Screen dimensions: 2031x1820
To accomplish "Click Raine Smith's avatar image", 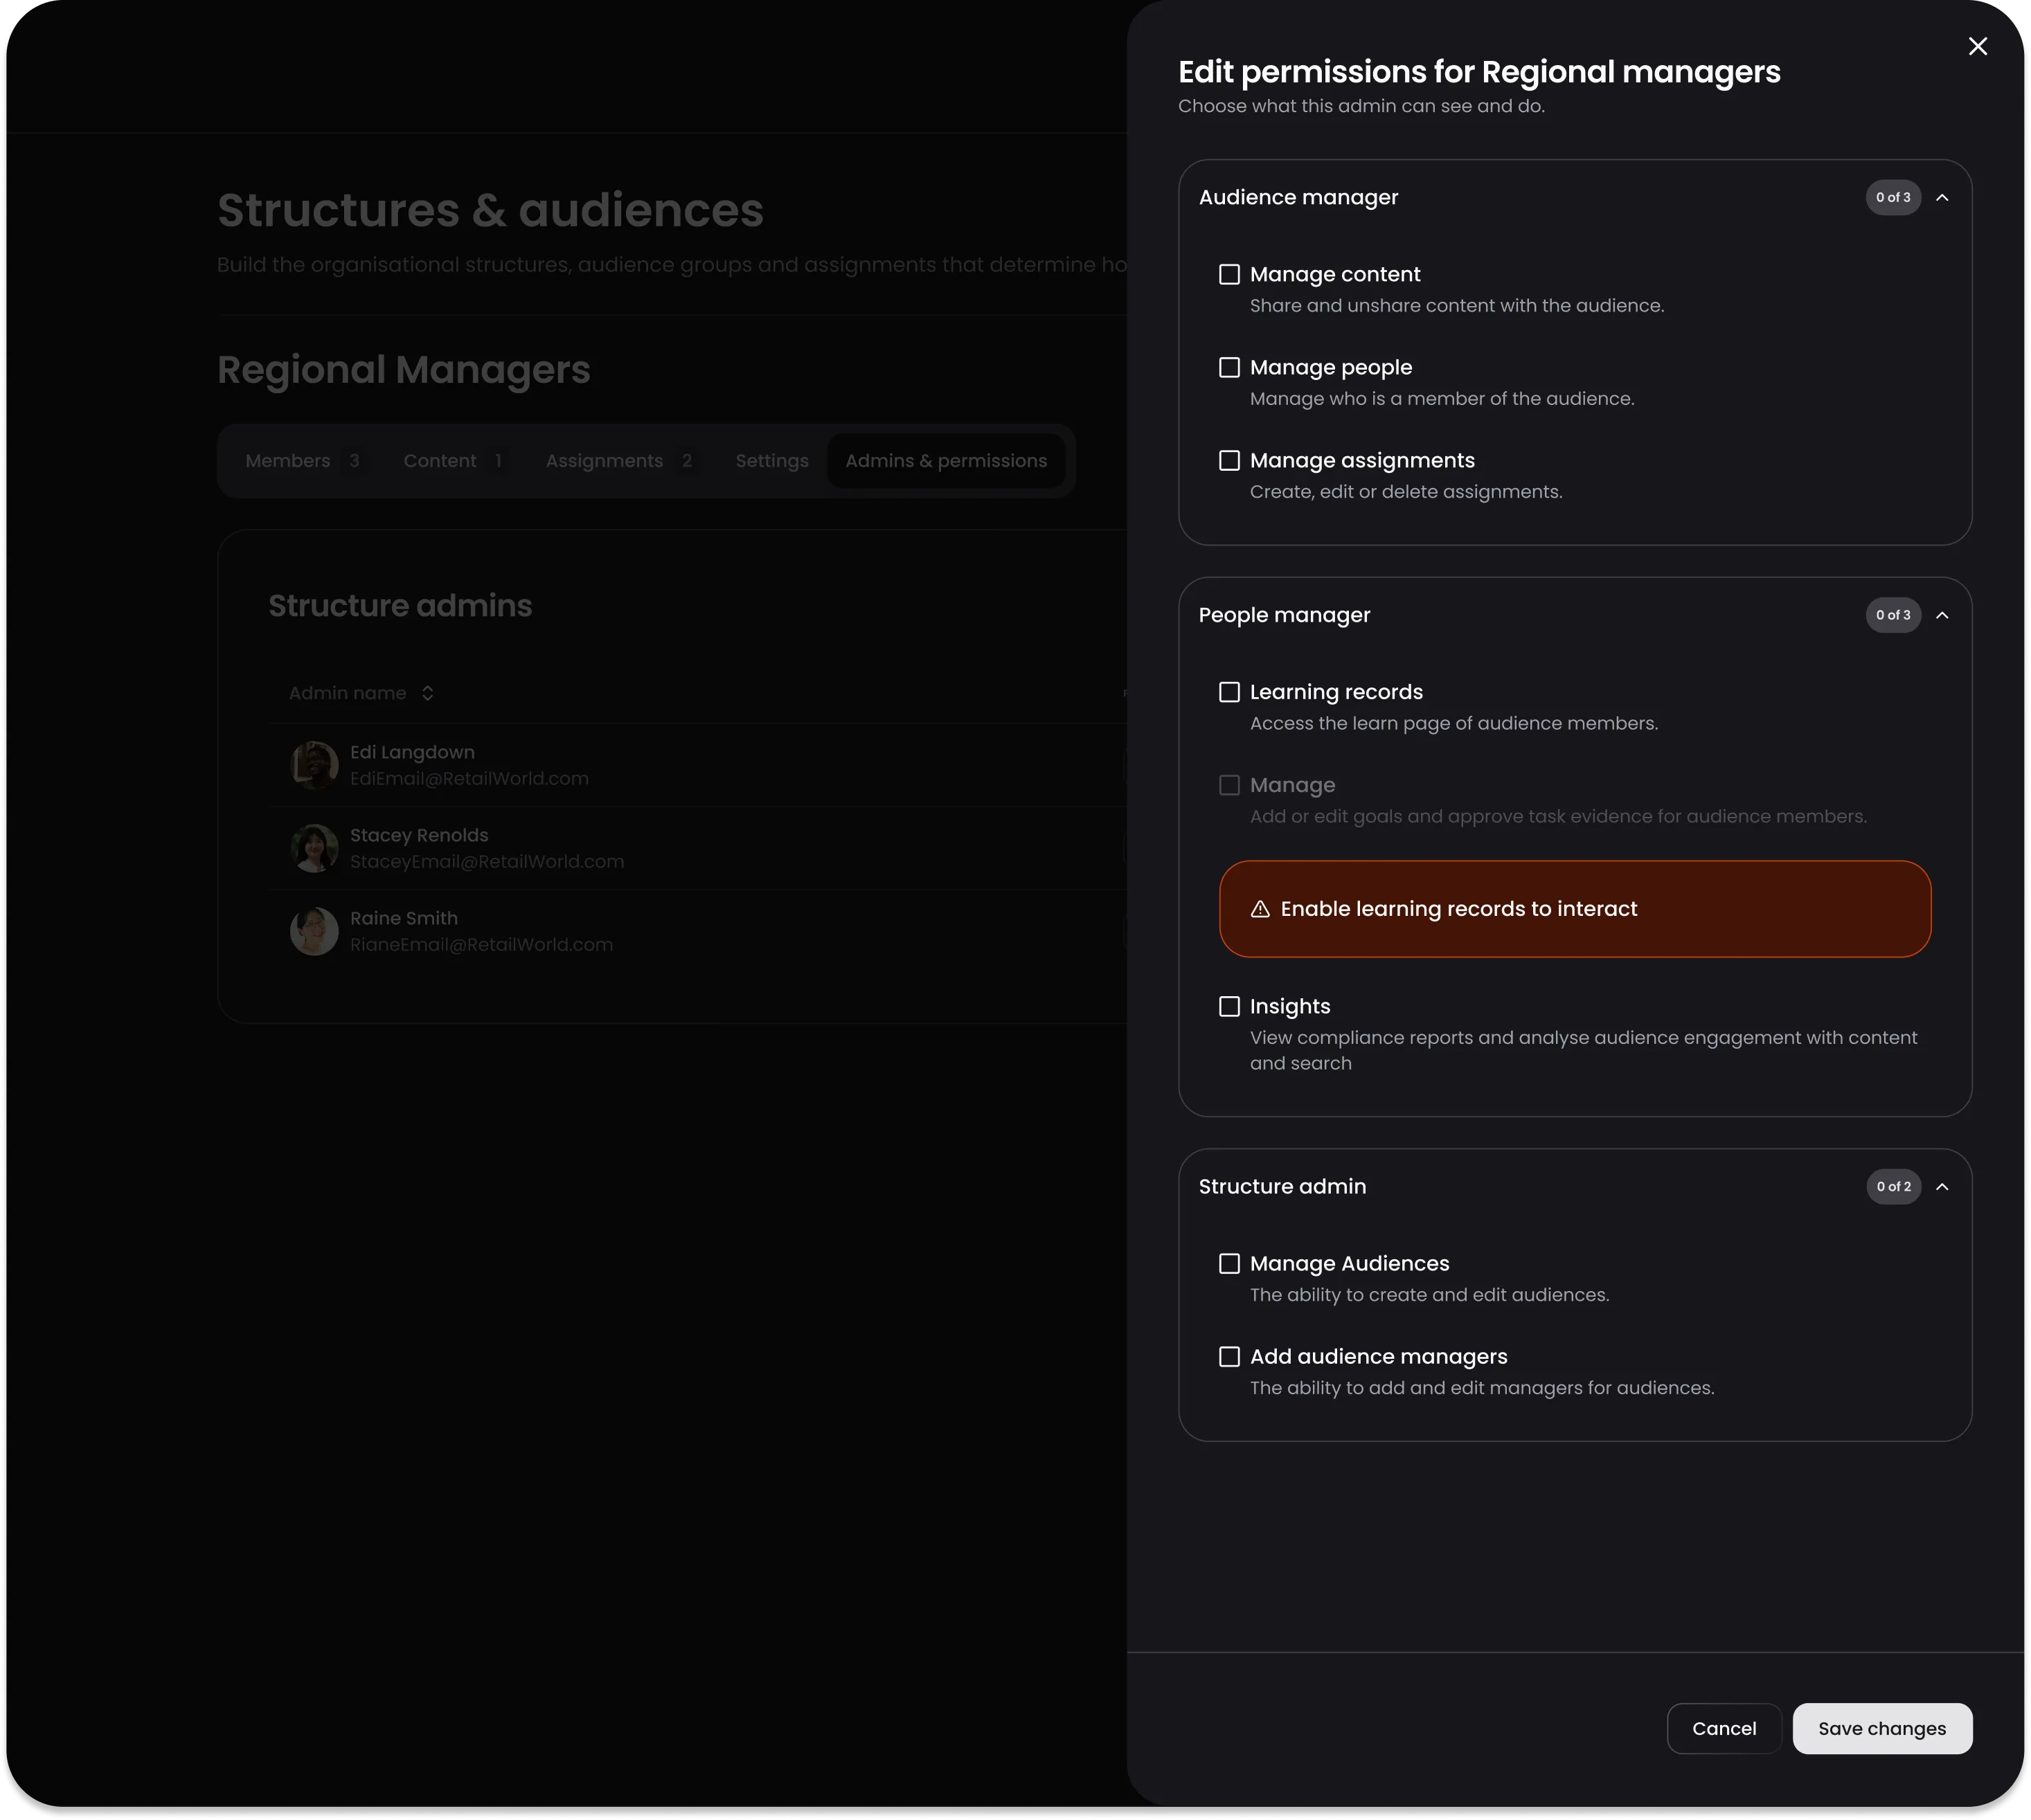I will point(314,931).
